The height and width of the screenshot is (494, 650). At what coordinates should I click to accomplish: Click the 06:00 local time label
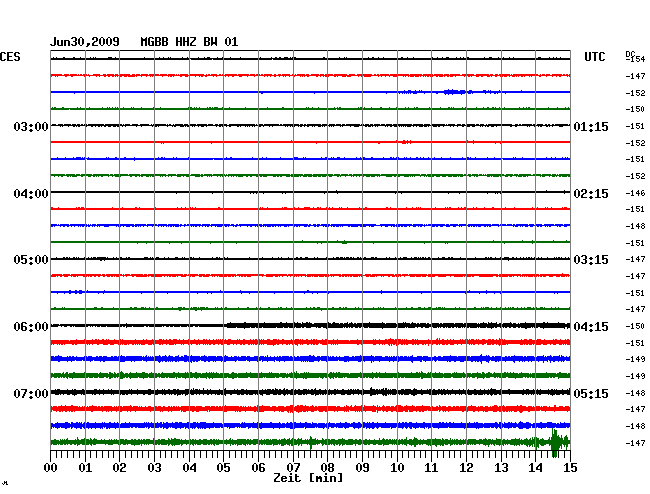click(x=31, y=327)
